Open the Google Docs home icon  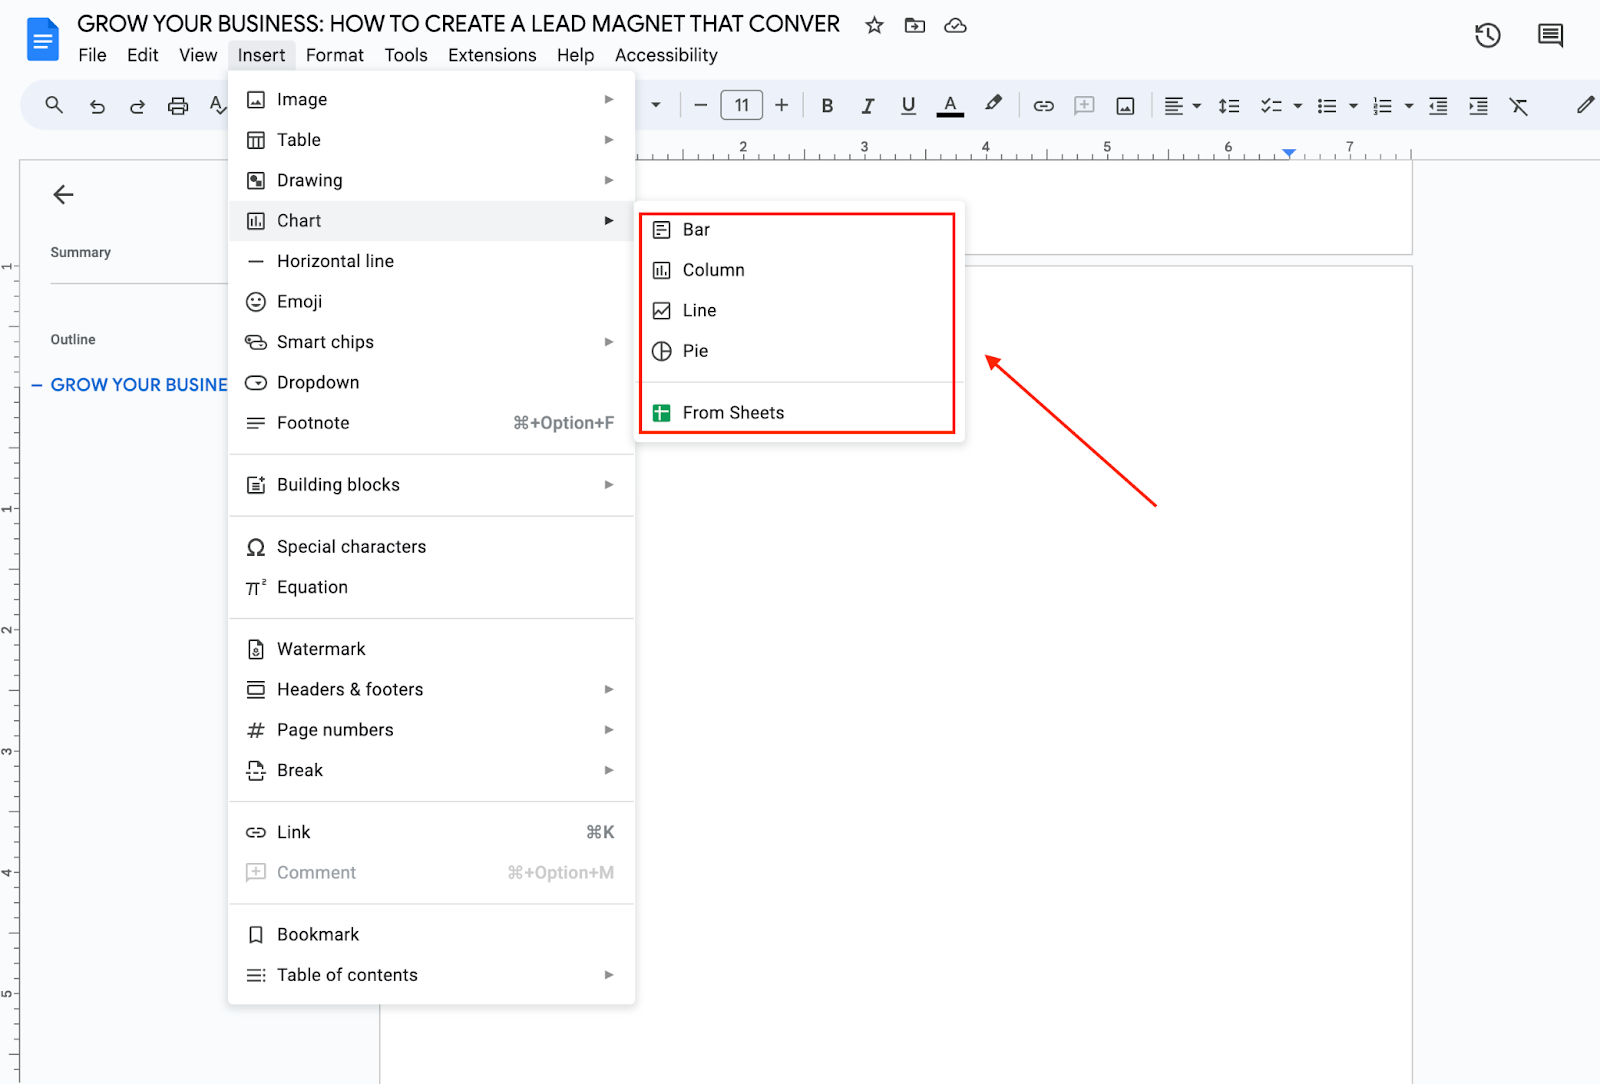[x=42, y=40]
